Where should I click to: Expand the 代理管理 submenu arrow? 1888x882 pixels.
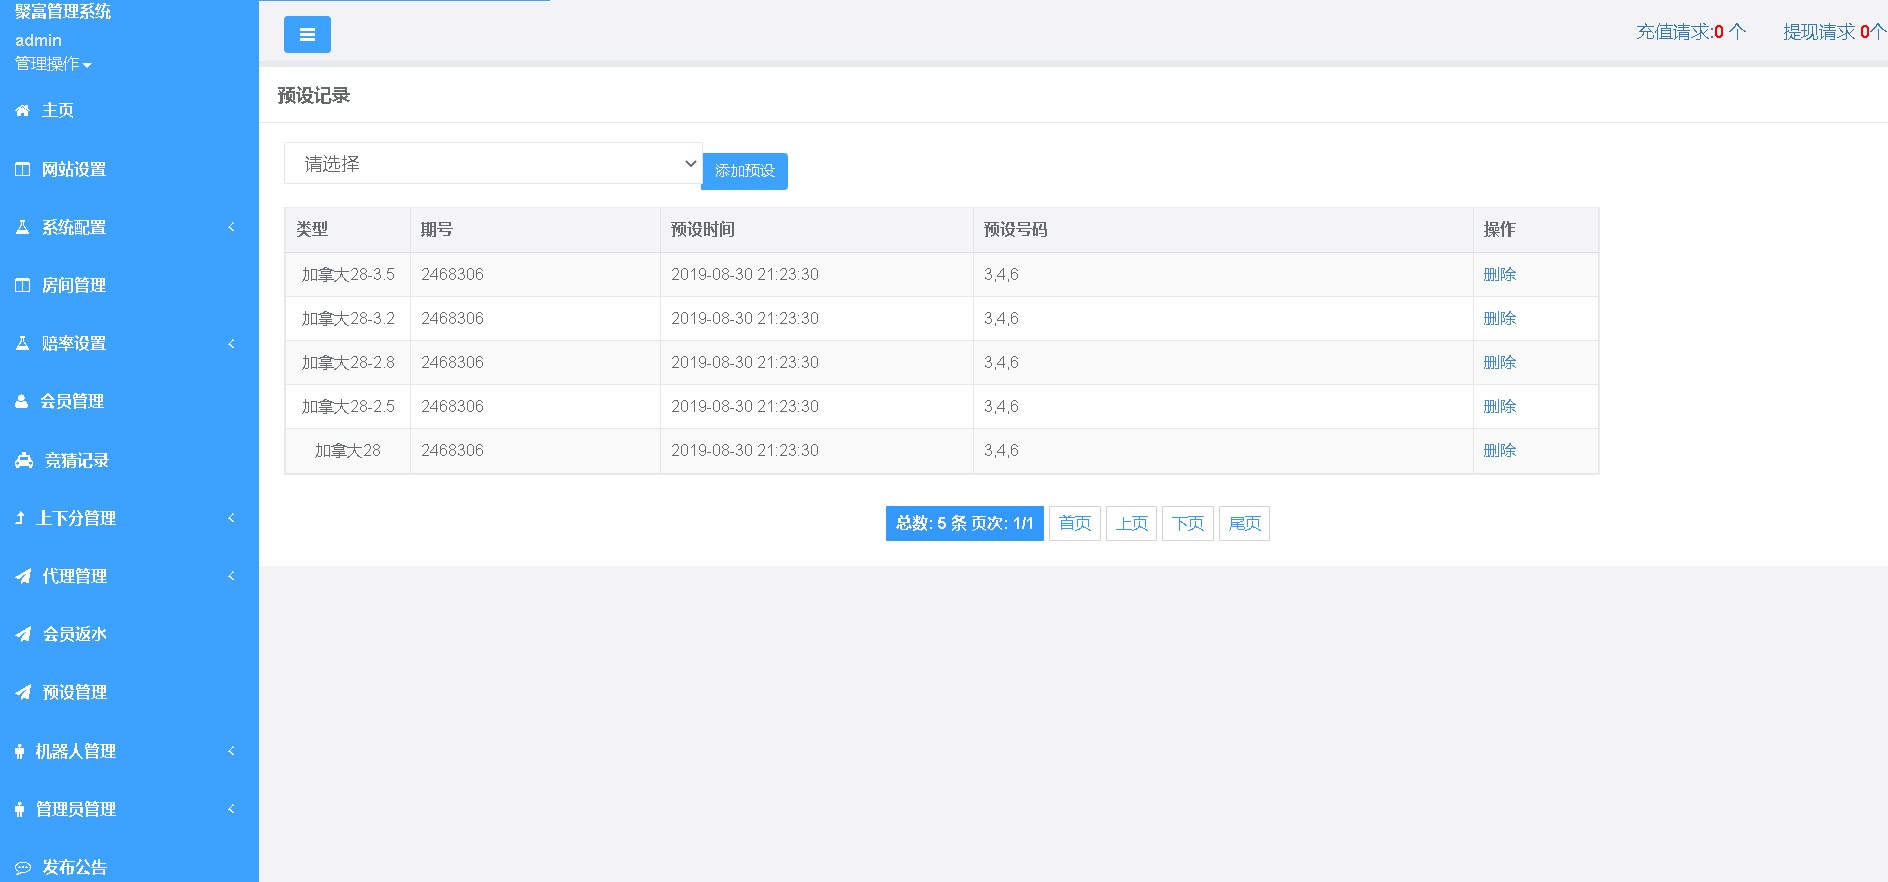coord(231,576)
